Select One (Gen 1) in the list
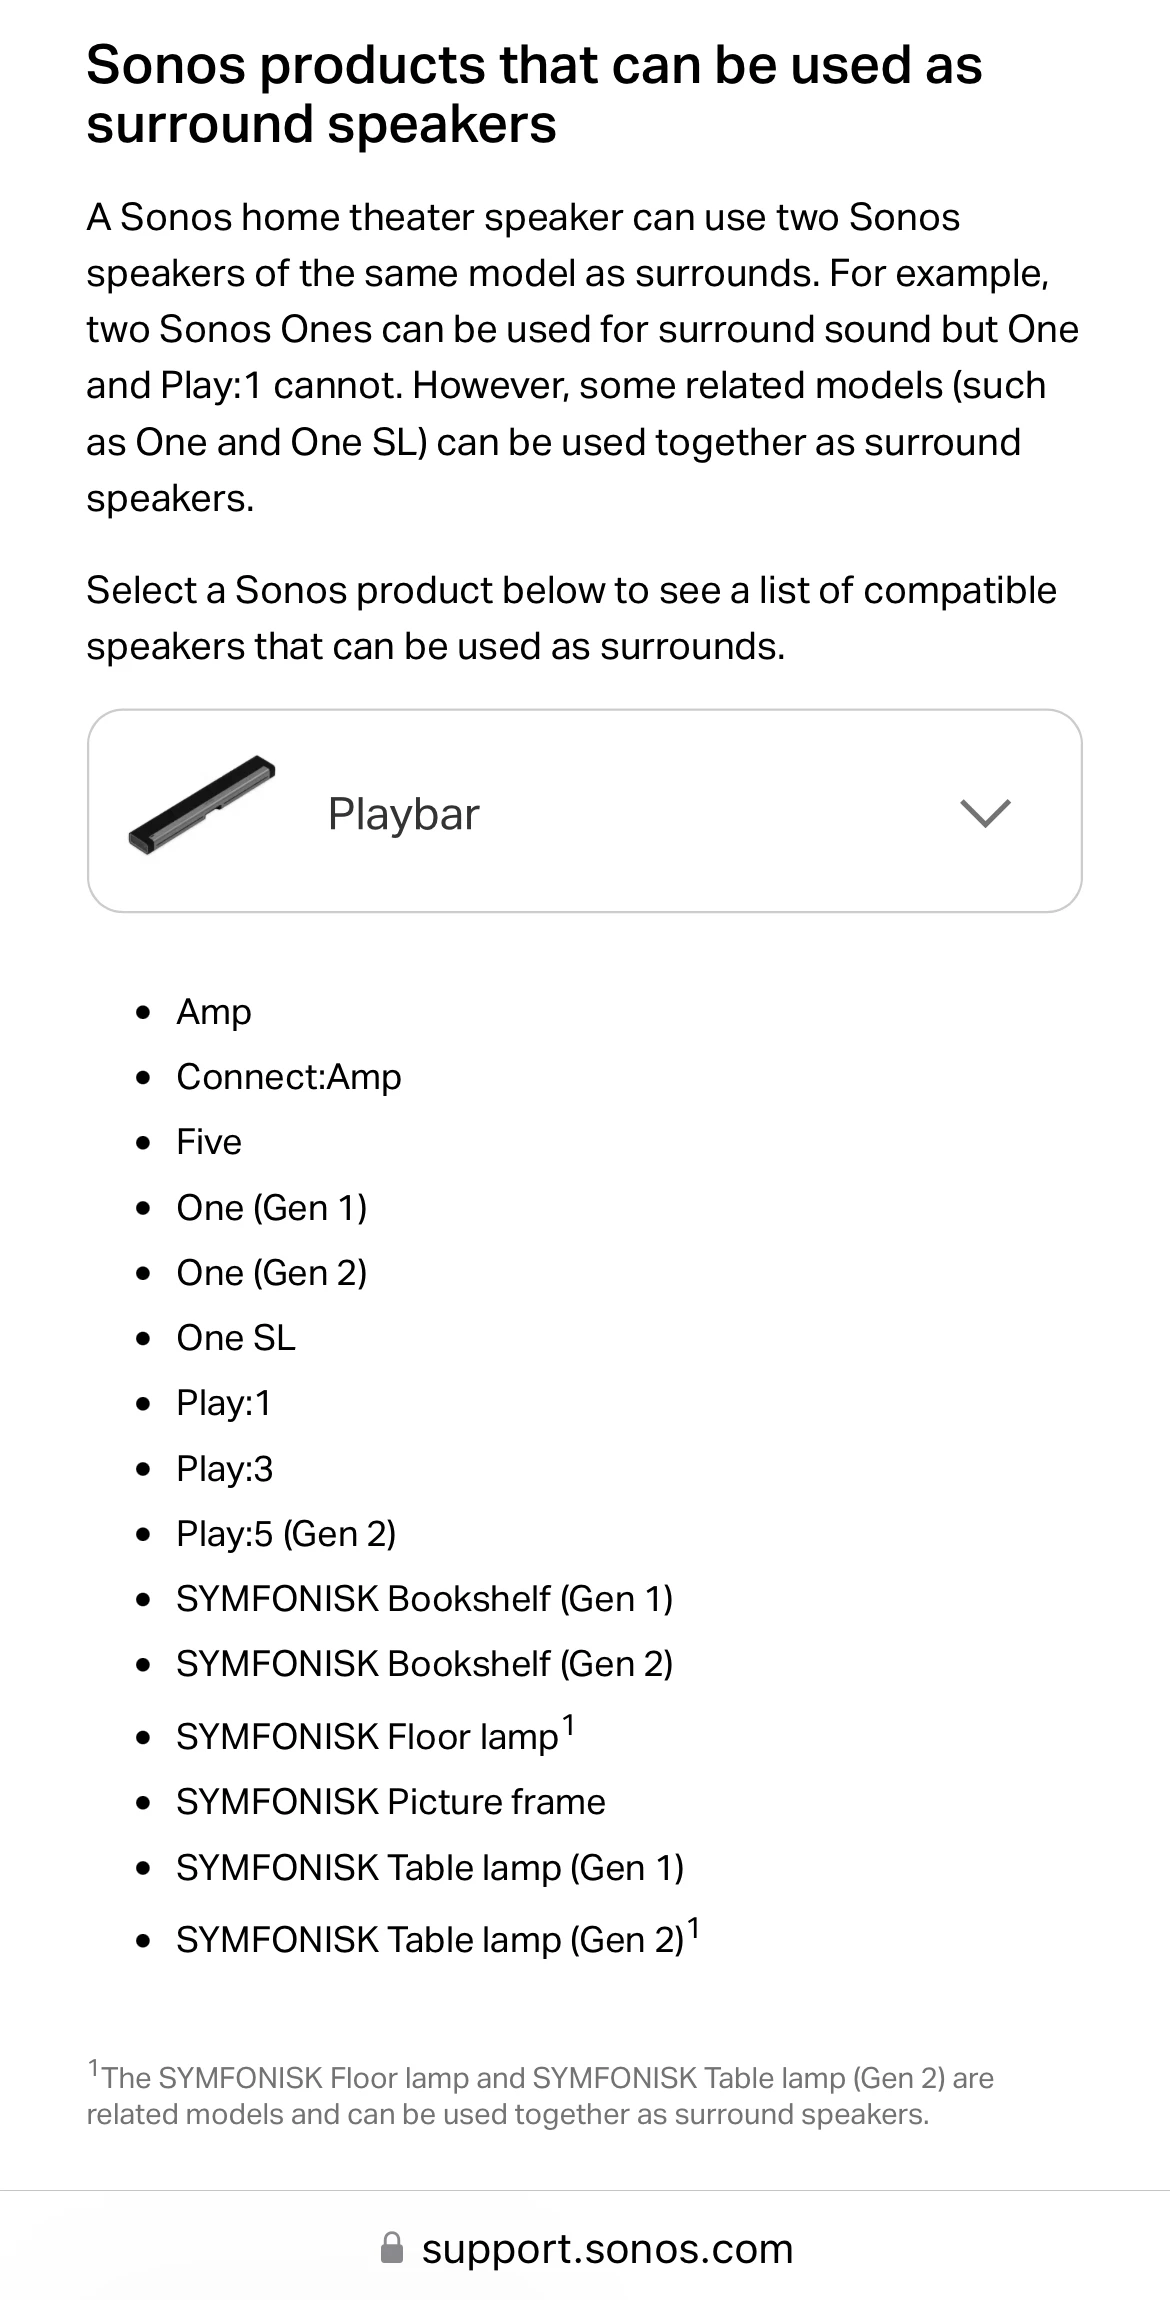Viewport: 1170px width, 2300px height. [x=272, y=1208]
